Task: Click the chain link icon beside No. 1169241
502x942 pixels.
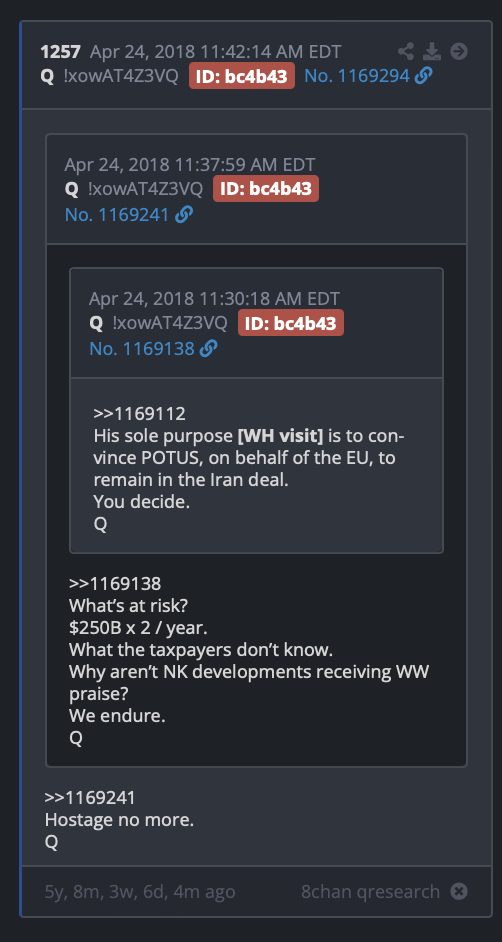Action: coord(184,214)
